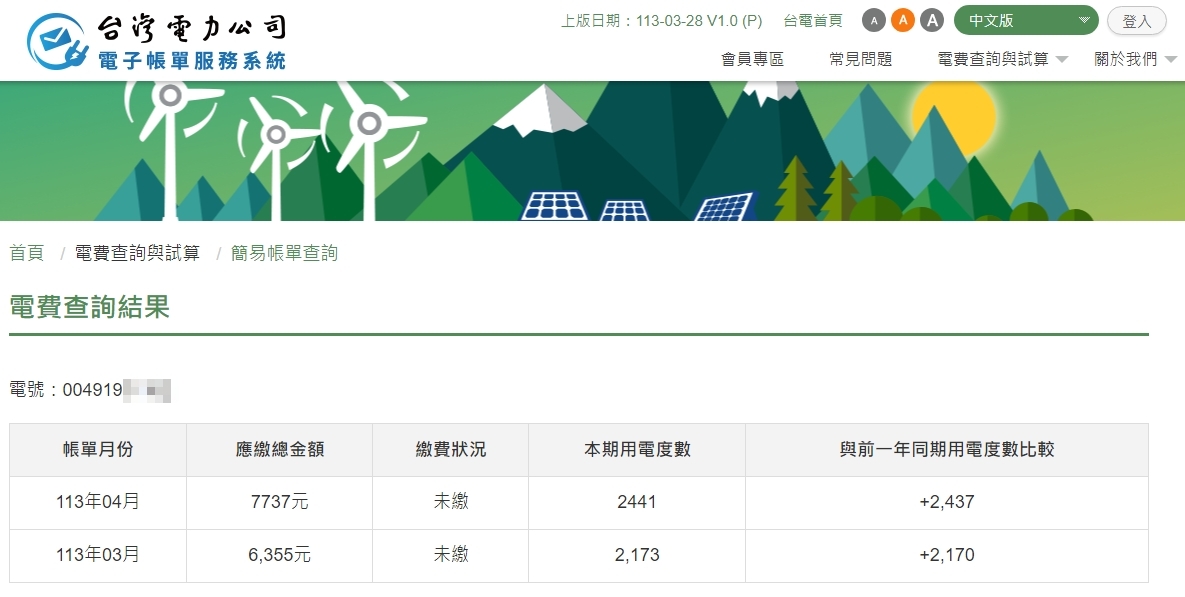Click the 登入 login button
Viewport: 1185px width, 597px height.
click(x=1137, y=21)
